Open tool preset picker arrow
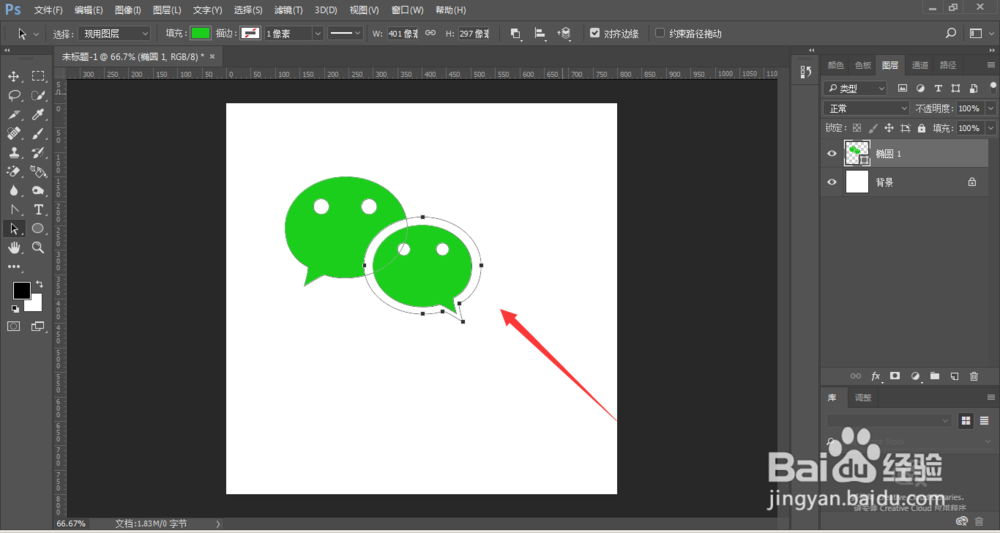Viewport: 1000px width, 533px height. (36, 34)
